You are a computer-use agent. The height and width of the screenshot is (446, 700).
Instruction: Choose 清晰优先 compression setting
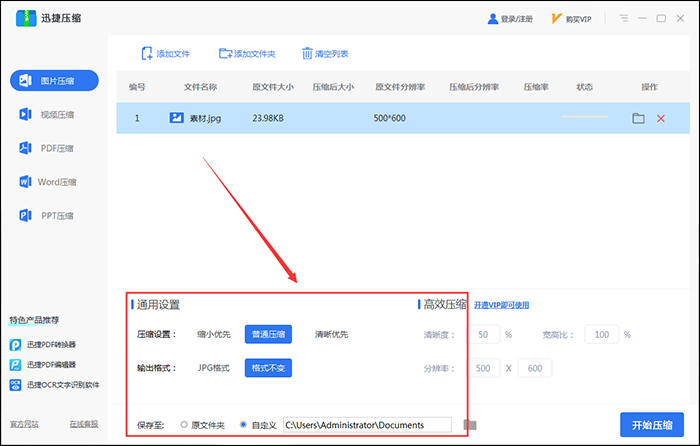coord(331,334)
